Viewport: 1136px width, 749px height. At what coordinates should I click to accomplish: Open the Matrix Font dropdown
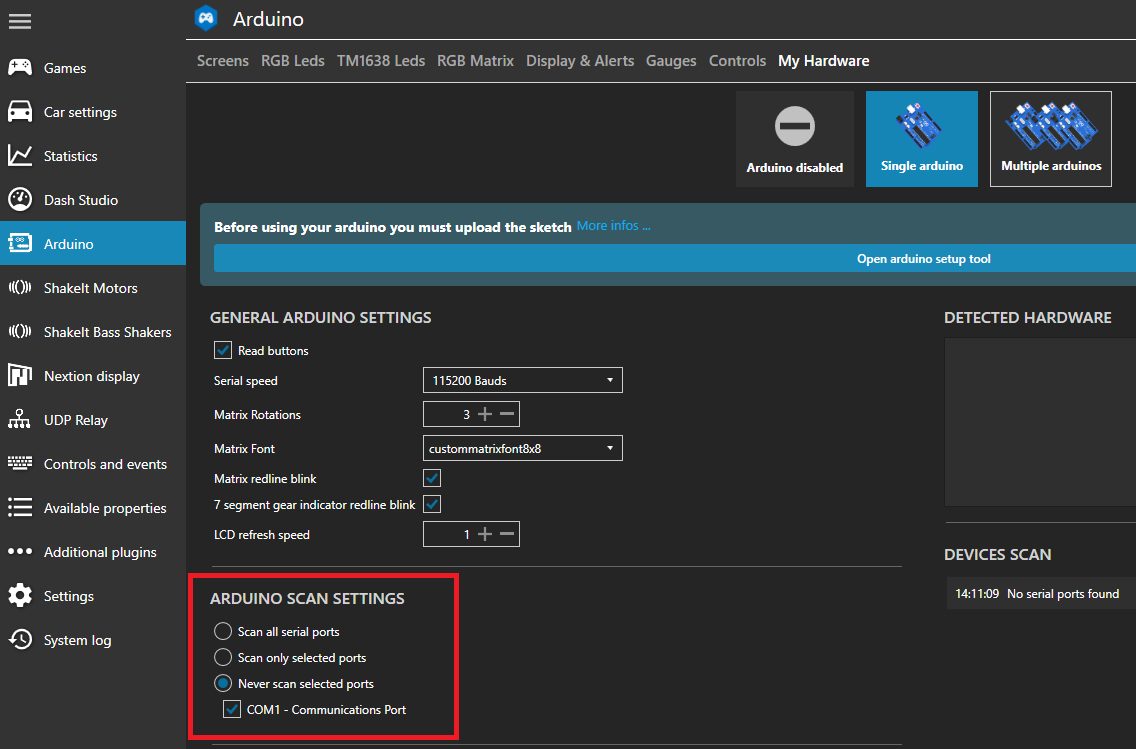point(522,449)
